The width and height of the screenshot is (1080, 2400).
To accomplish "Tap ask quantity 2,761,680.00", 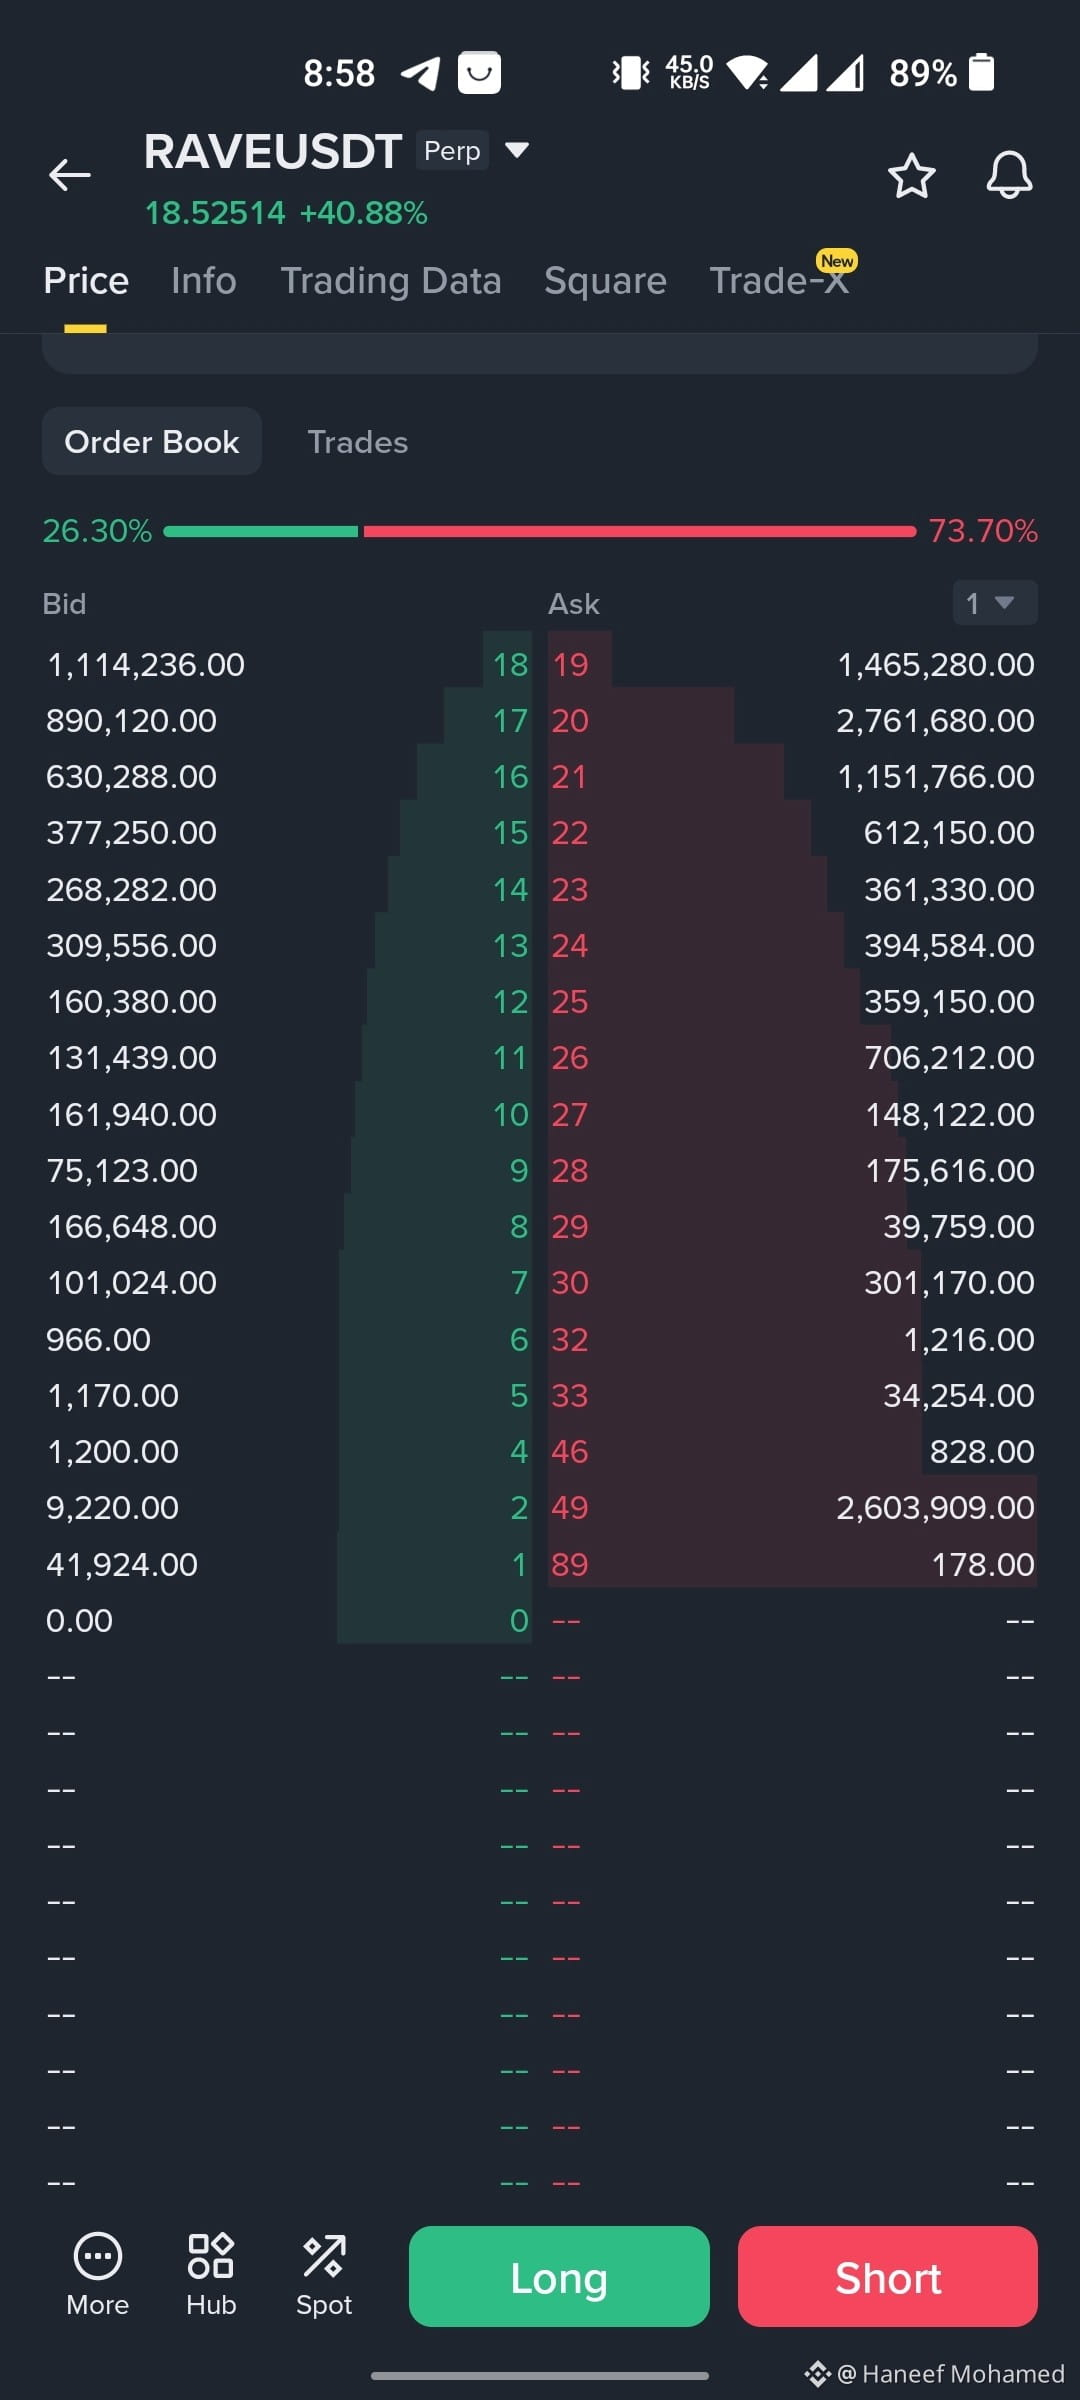I will (x=936, y=721).
